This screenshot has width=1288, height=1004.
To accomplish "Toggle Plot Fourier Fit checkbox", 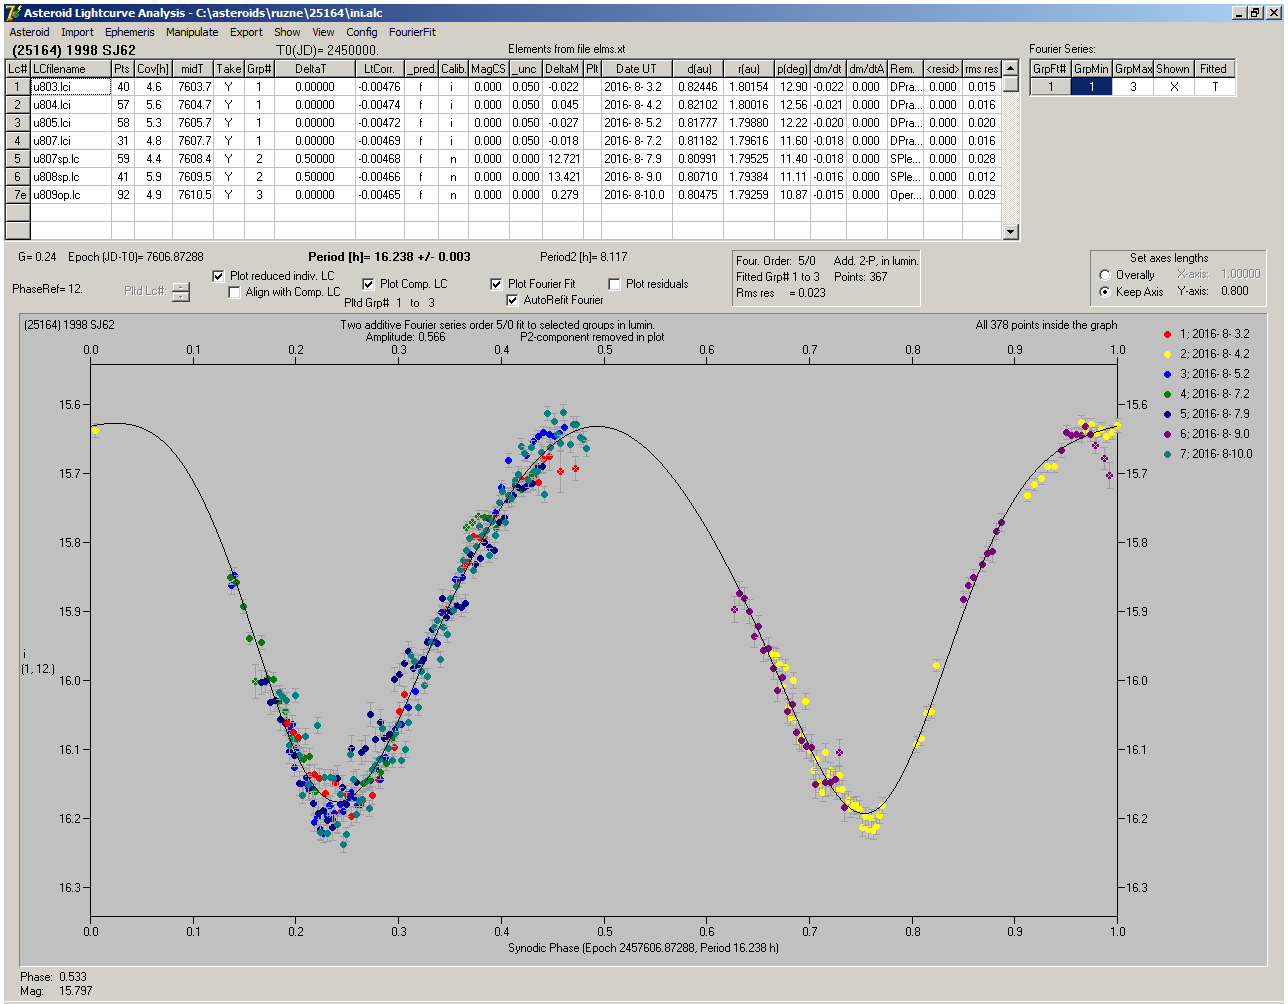I will point(496,284).
